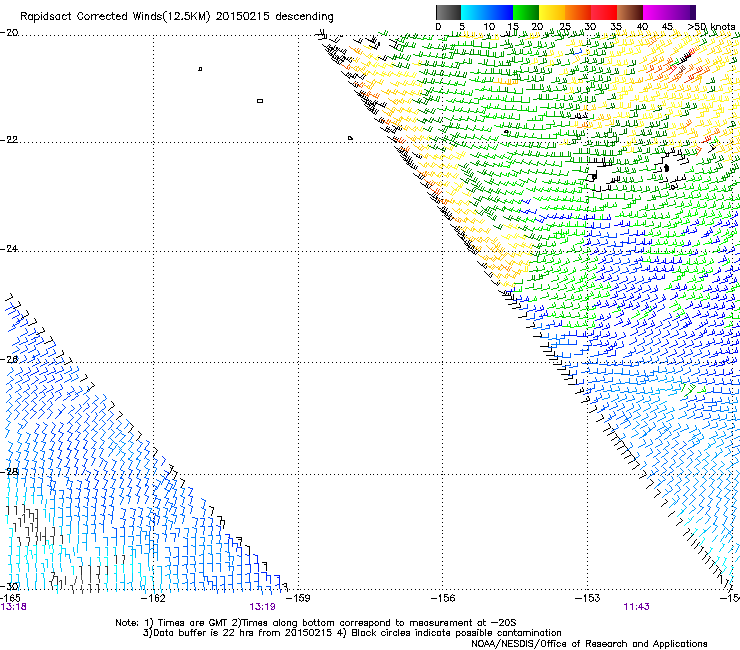740x650 pixels.
Task: Click the longitude label '-165'
Action: point(10,598)
